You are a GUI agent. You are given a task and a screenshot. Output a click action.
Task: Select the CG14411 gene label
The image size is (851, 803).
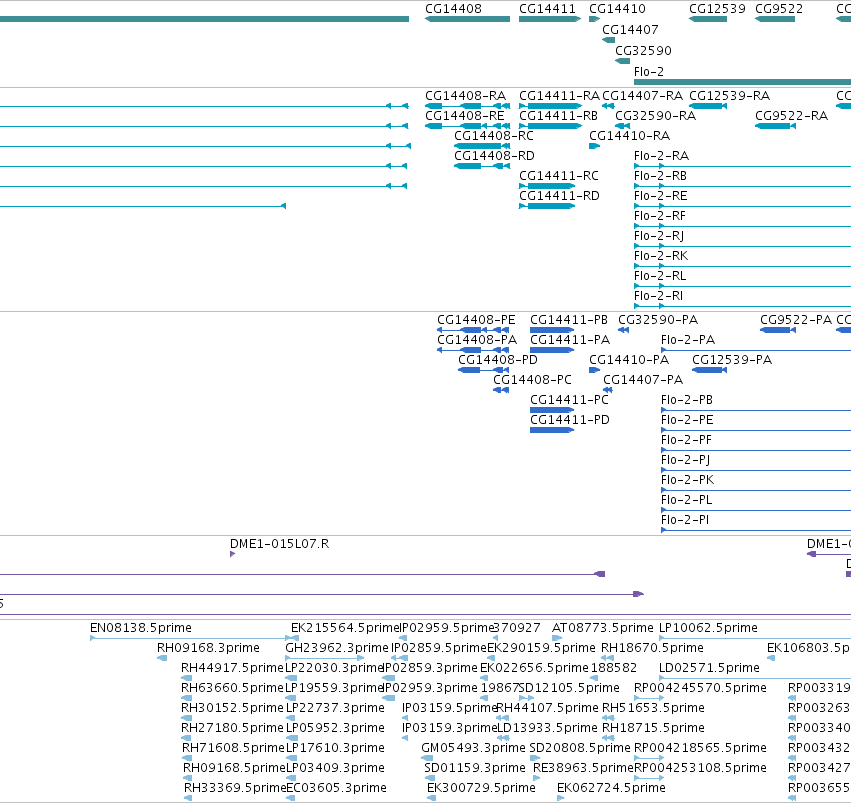click(x=547, y=9)
